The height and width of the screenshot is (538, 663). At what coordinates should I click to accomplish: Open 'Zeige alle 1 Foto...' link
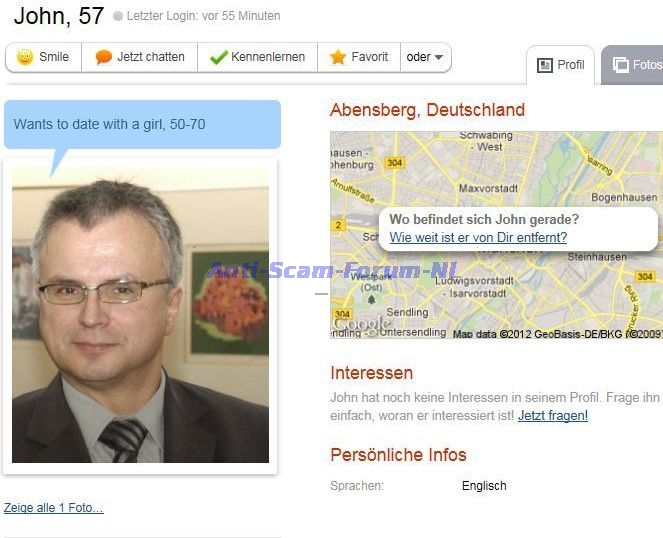[54, 508]
